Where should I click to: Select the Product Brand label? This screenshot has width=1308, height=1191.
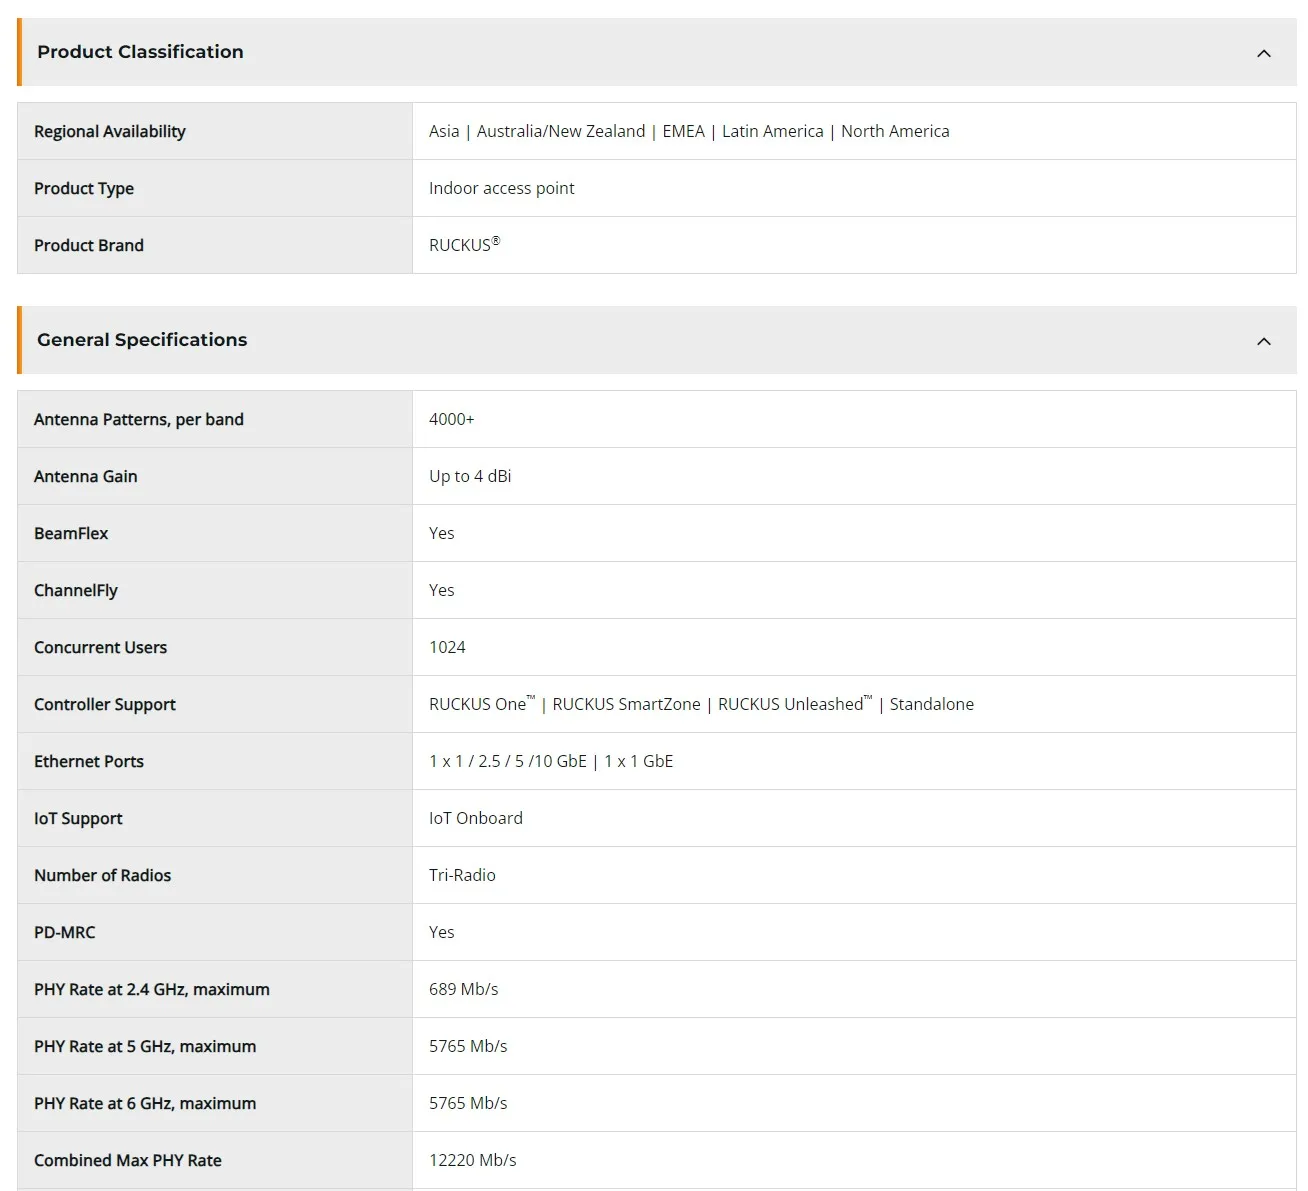[x=89, y=245]
